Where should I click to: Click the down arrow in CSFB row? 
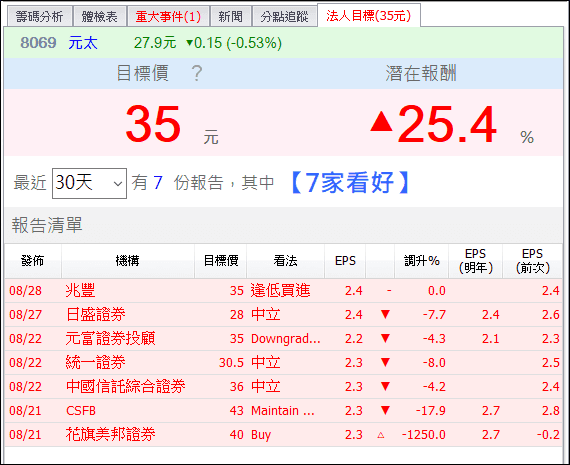click(x=385, y=410)
